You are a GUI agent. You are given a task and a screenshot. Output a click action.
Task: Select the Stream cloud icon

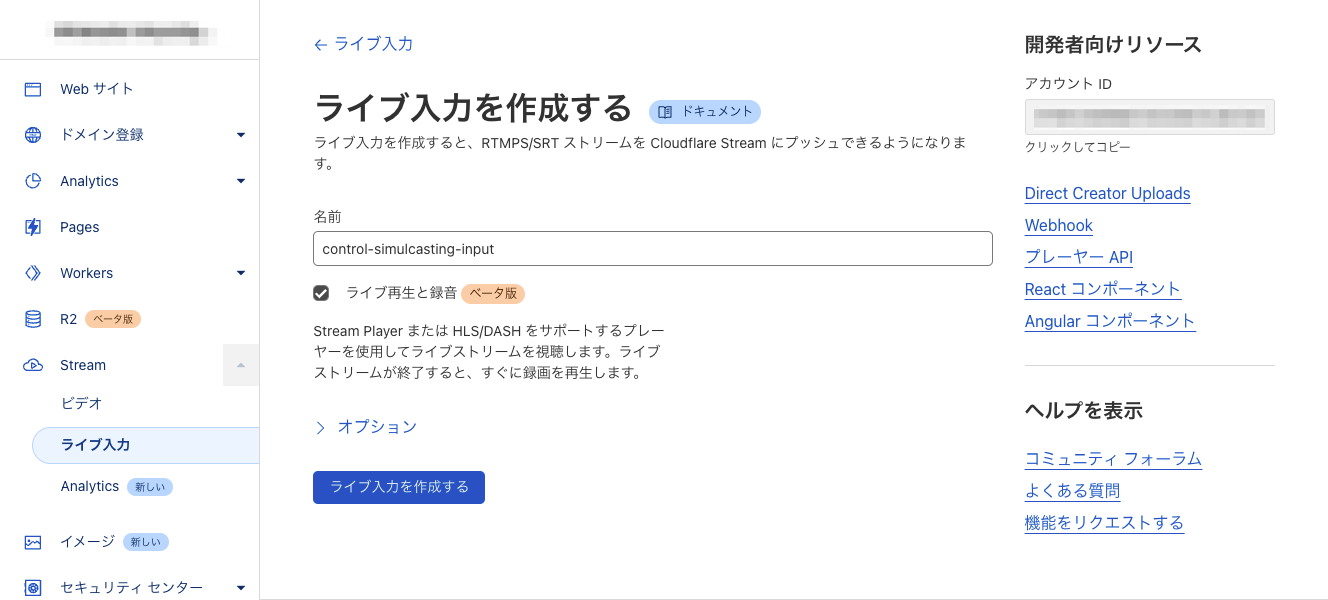tap(32, 365)
